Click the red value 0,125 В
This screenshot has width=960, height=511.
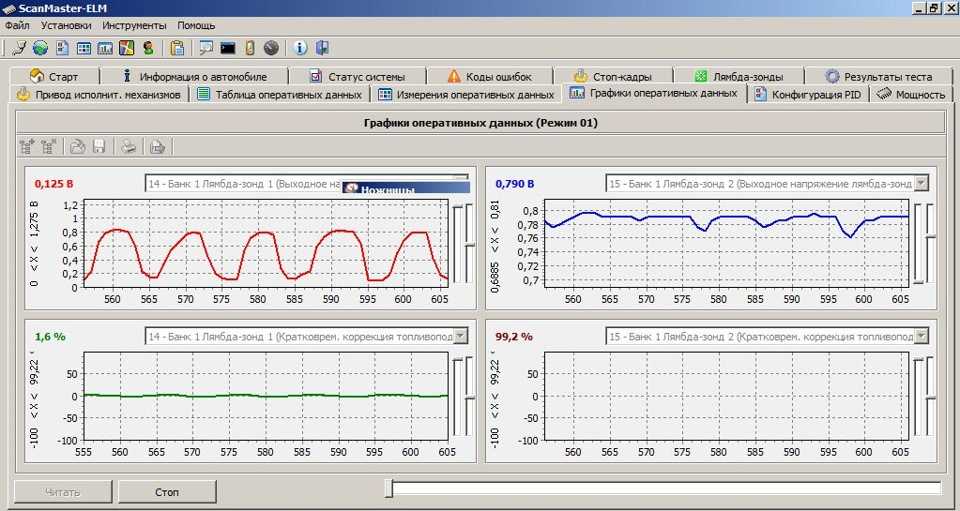(x=54, y=184)
